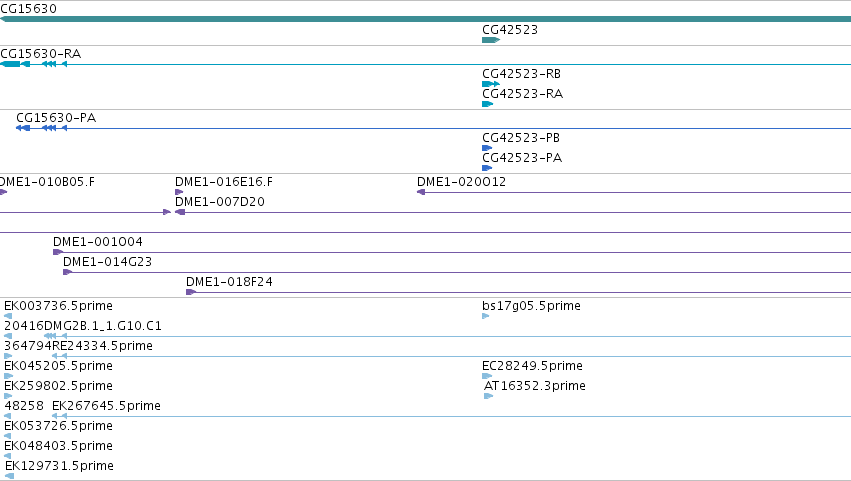Click the DME1-014G23 feature label
The height and width of the screenshot is (481, 851).
tap(107, 262)
